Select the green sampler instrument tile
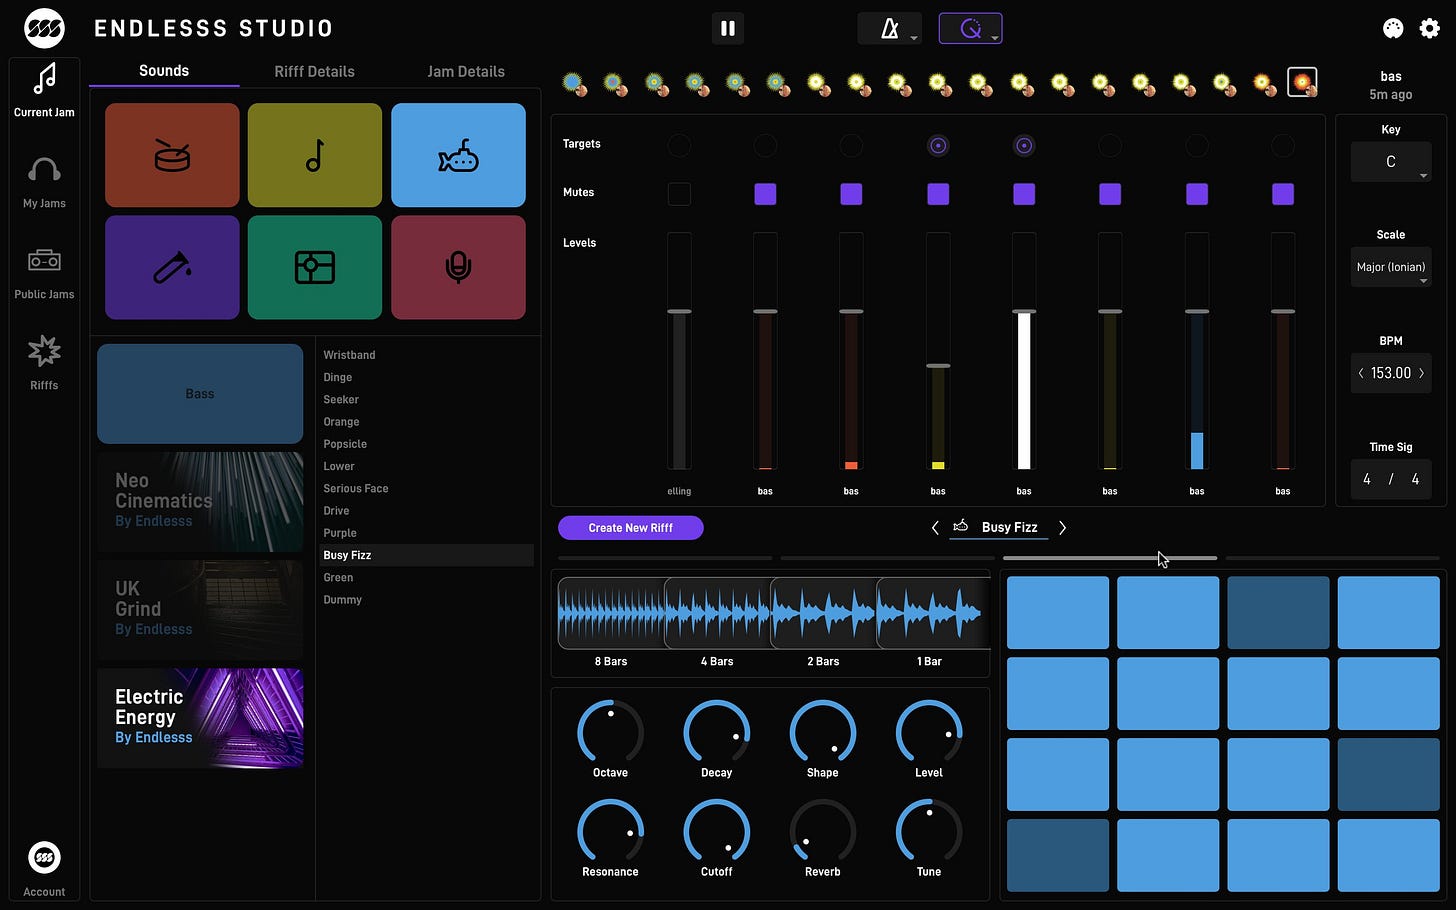The image size is (1456, 910). click(315, 267)
